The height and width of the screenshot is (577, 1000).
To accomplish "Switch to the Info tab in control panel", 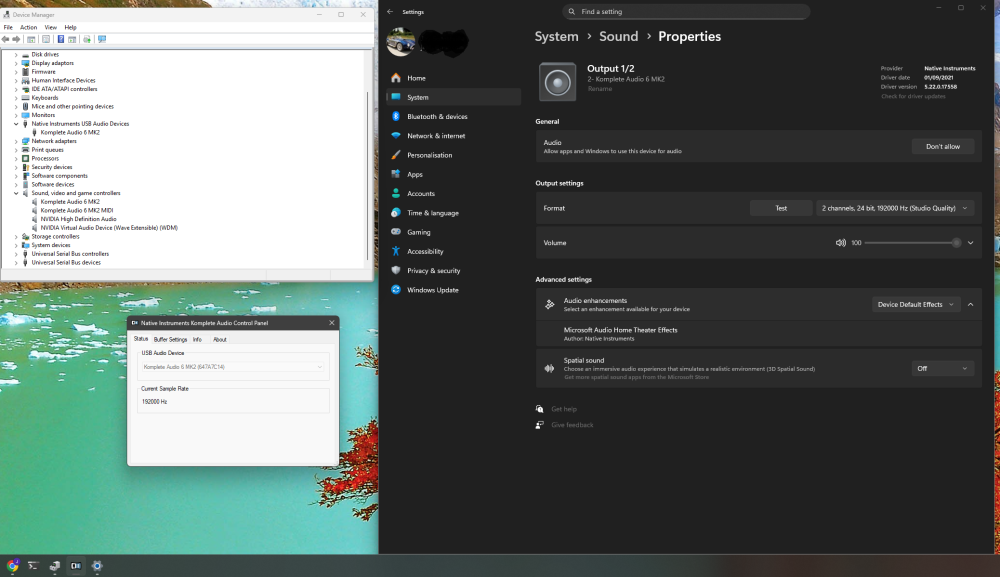I will tap(197, 339).
